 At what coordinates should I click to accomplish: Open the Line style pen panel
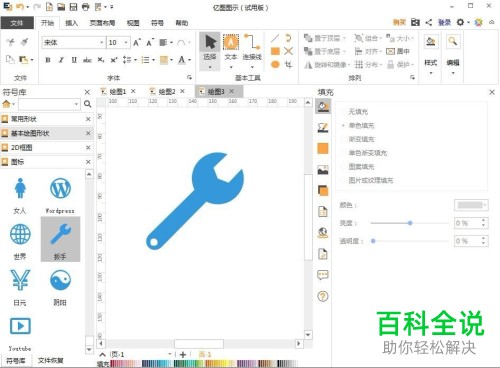(323, 128)
